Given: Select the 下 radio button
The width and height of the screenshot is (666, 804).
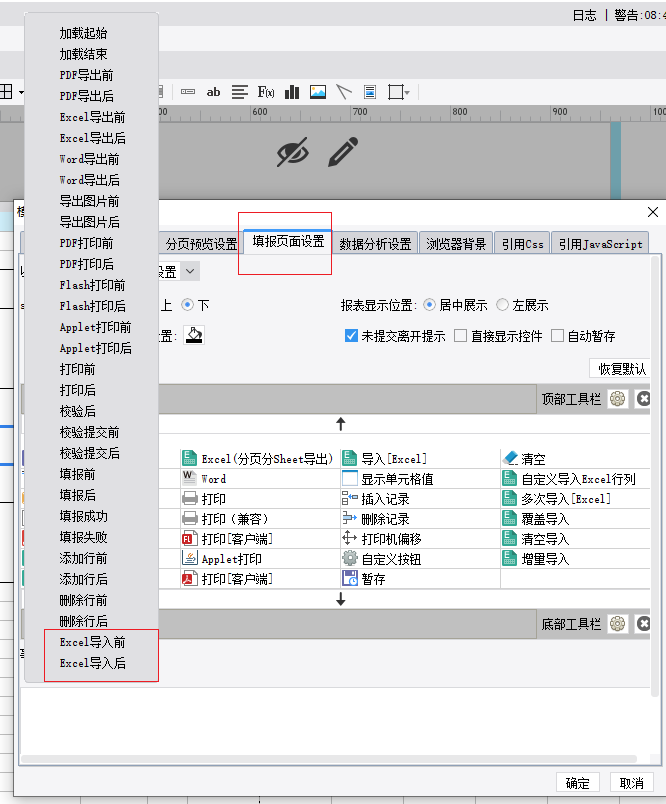Looking at the screenshot, I should click(x=188, y=305).
